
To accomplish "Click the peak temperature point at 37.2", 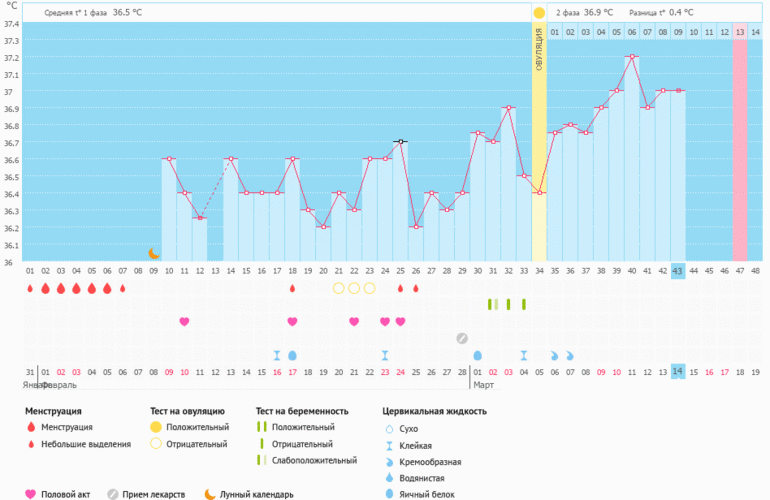I will click(631, 57).
